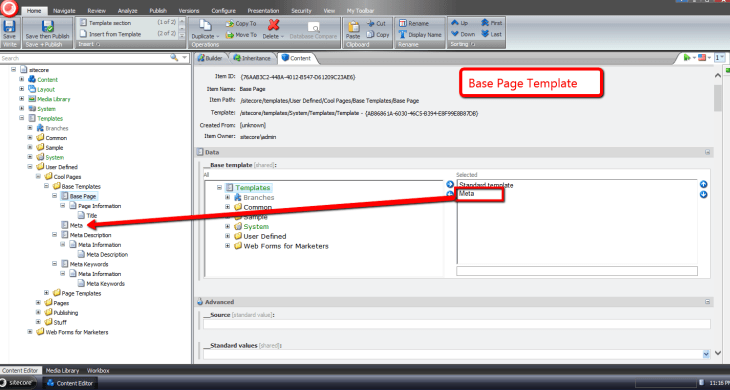Switch to the Review ribbon tab
This screenshot has width=730, height=390.
tap(97, 11)
